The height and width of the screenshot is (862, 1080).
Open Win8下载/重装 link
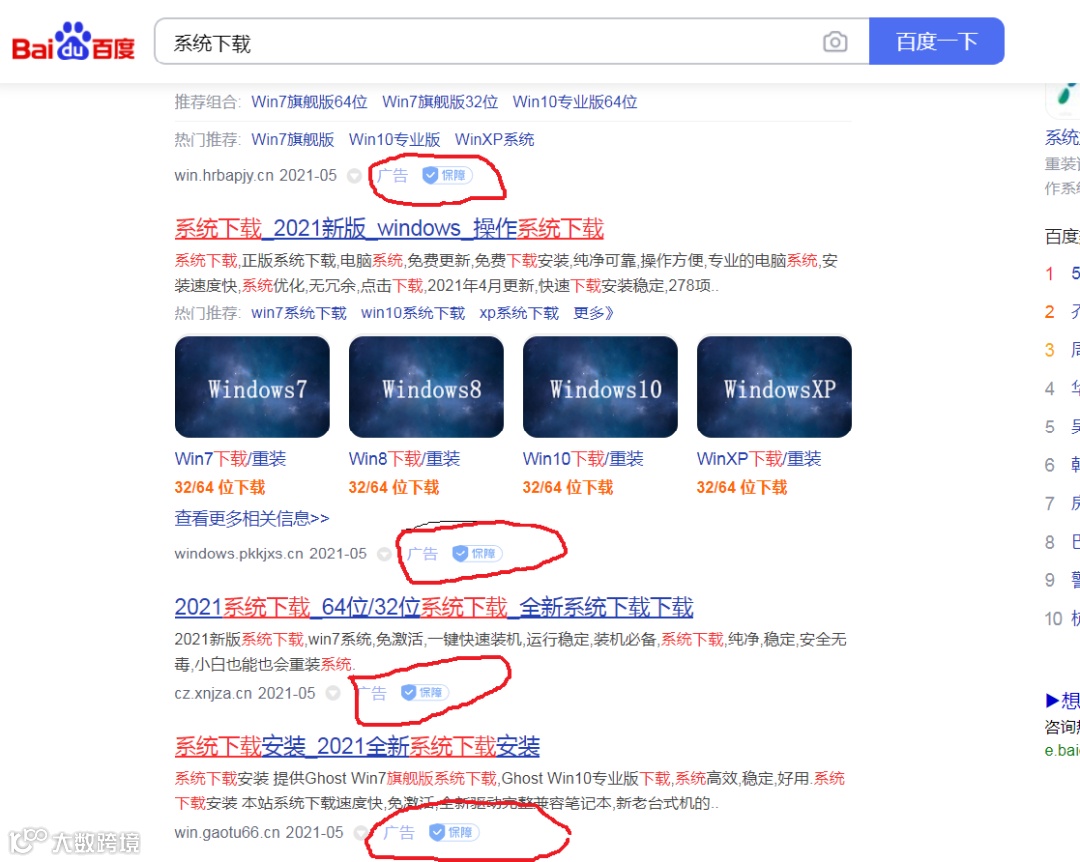404,459
